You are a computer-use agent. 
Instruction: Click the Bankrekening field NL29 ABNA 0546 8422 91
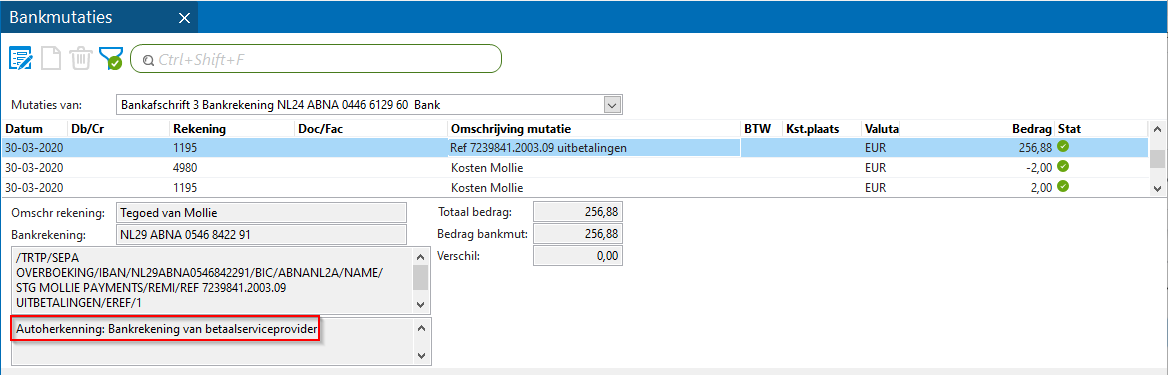(261, 235)
